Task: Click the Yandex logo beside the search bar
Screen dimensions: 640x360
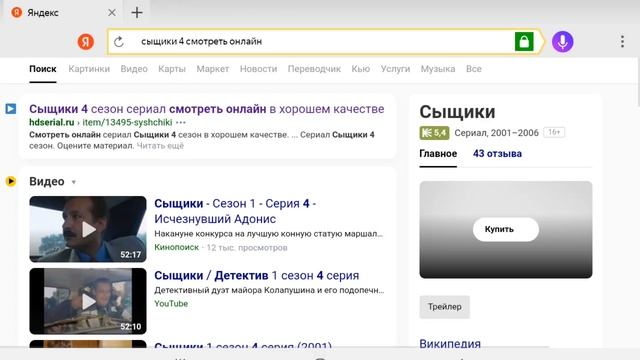Action: pyautogui.click(x=86, y=42)
